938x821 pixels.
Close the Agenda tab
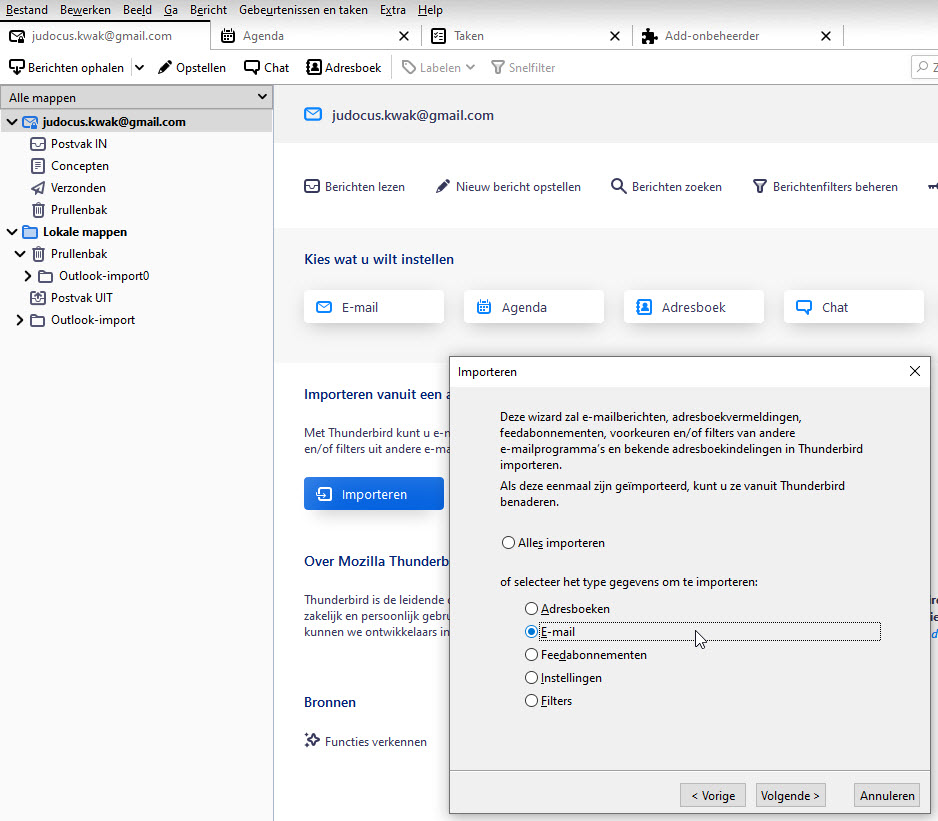[x=404, y=36]
